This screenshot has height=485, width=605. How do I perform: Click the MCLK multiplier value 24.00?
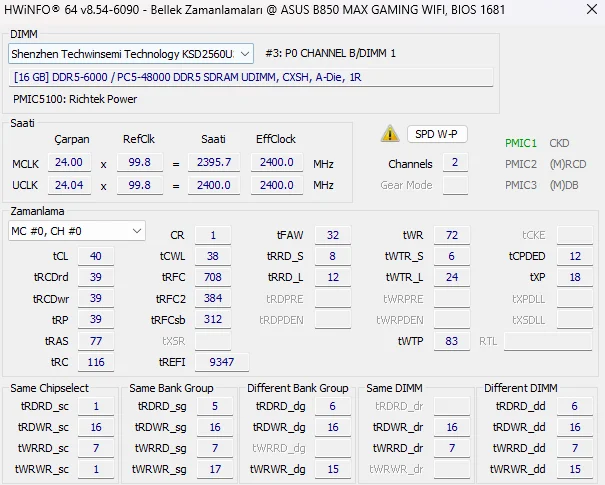pos(69,162)
